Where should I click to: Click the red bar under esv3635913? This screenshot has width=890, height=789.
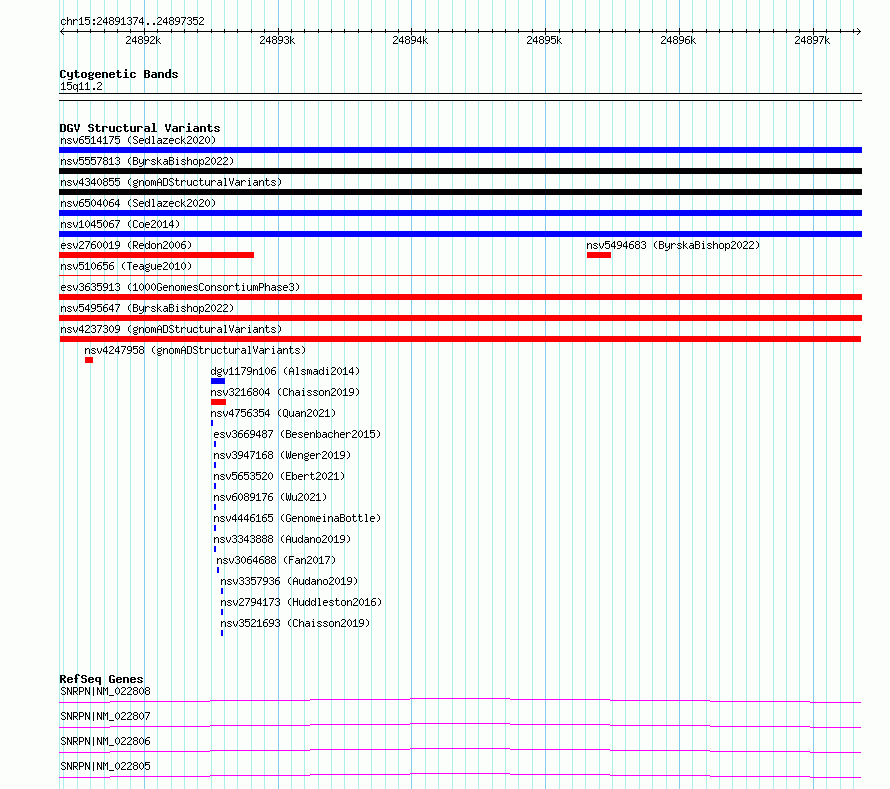point(460,297)
